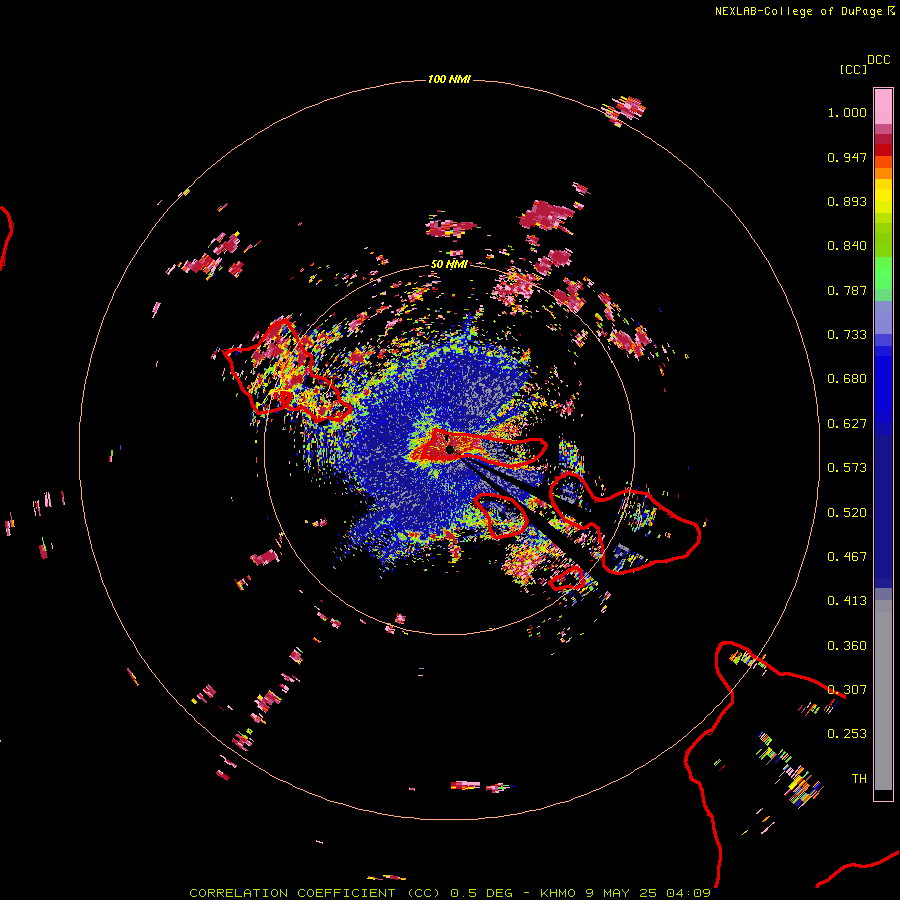Click the 50 NMI range ring label
The width and height of the screenshot is (900, 900).
tap(449, 264)
